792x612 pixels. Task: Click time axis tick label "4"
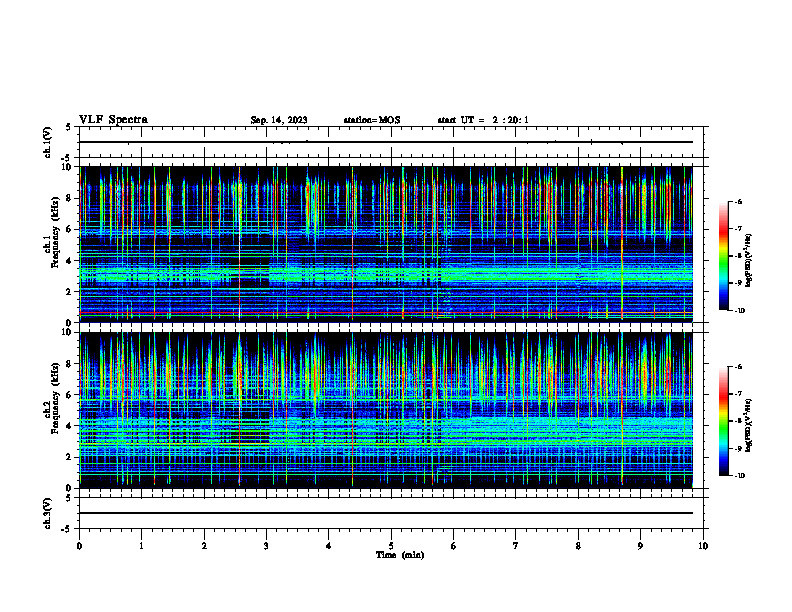click(x=329, y=546)
